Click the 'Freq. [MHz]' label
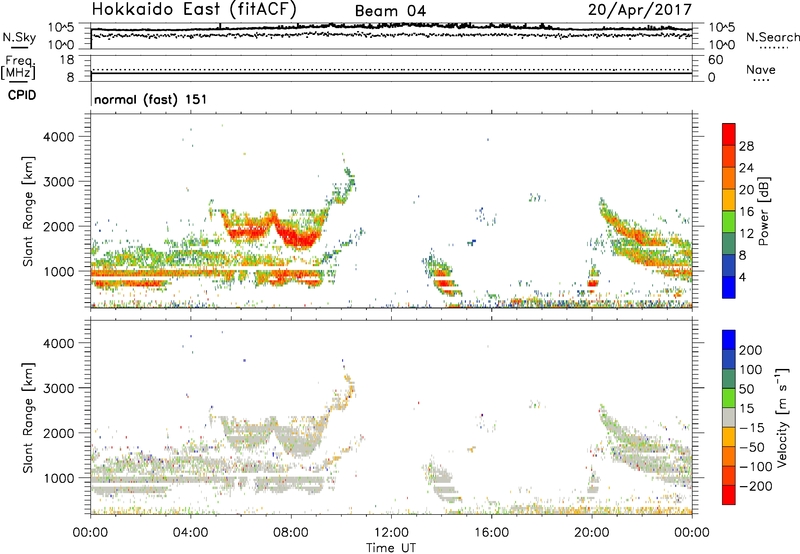This screenshot has height=554, width=800. [19, 67]
